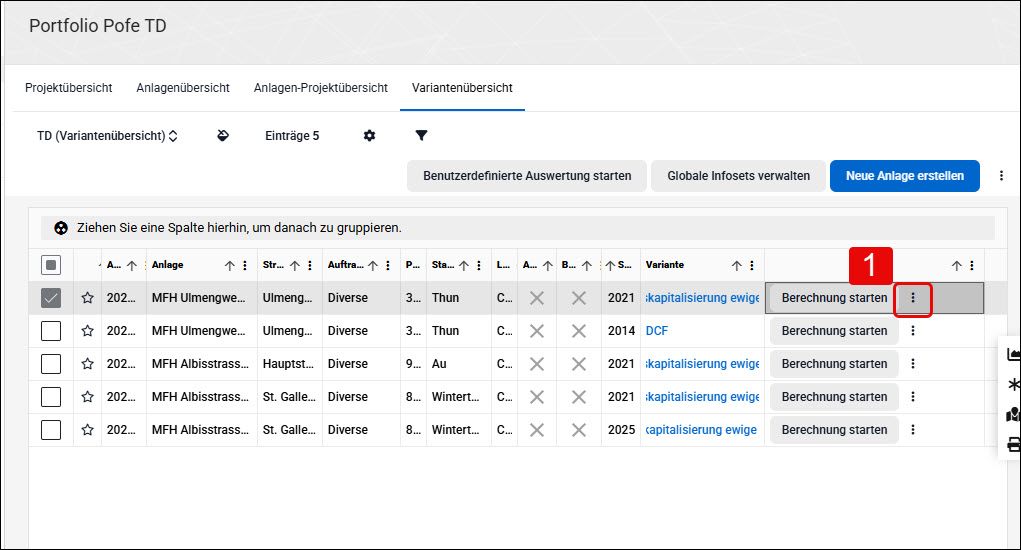
Task: Open variant link in the Au row
Action: (702, 364)
